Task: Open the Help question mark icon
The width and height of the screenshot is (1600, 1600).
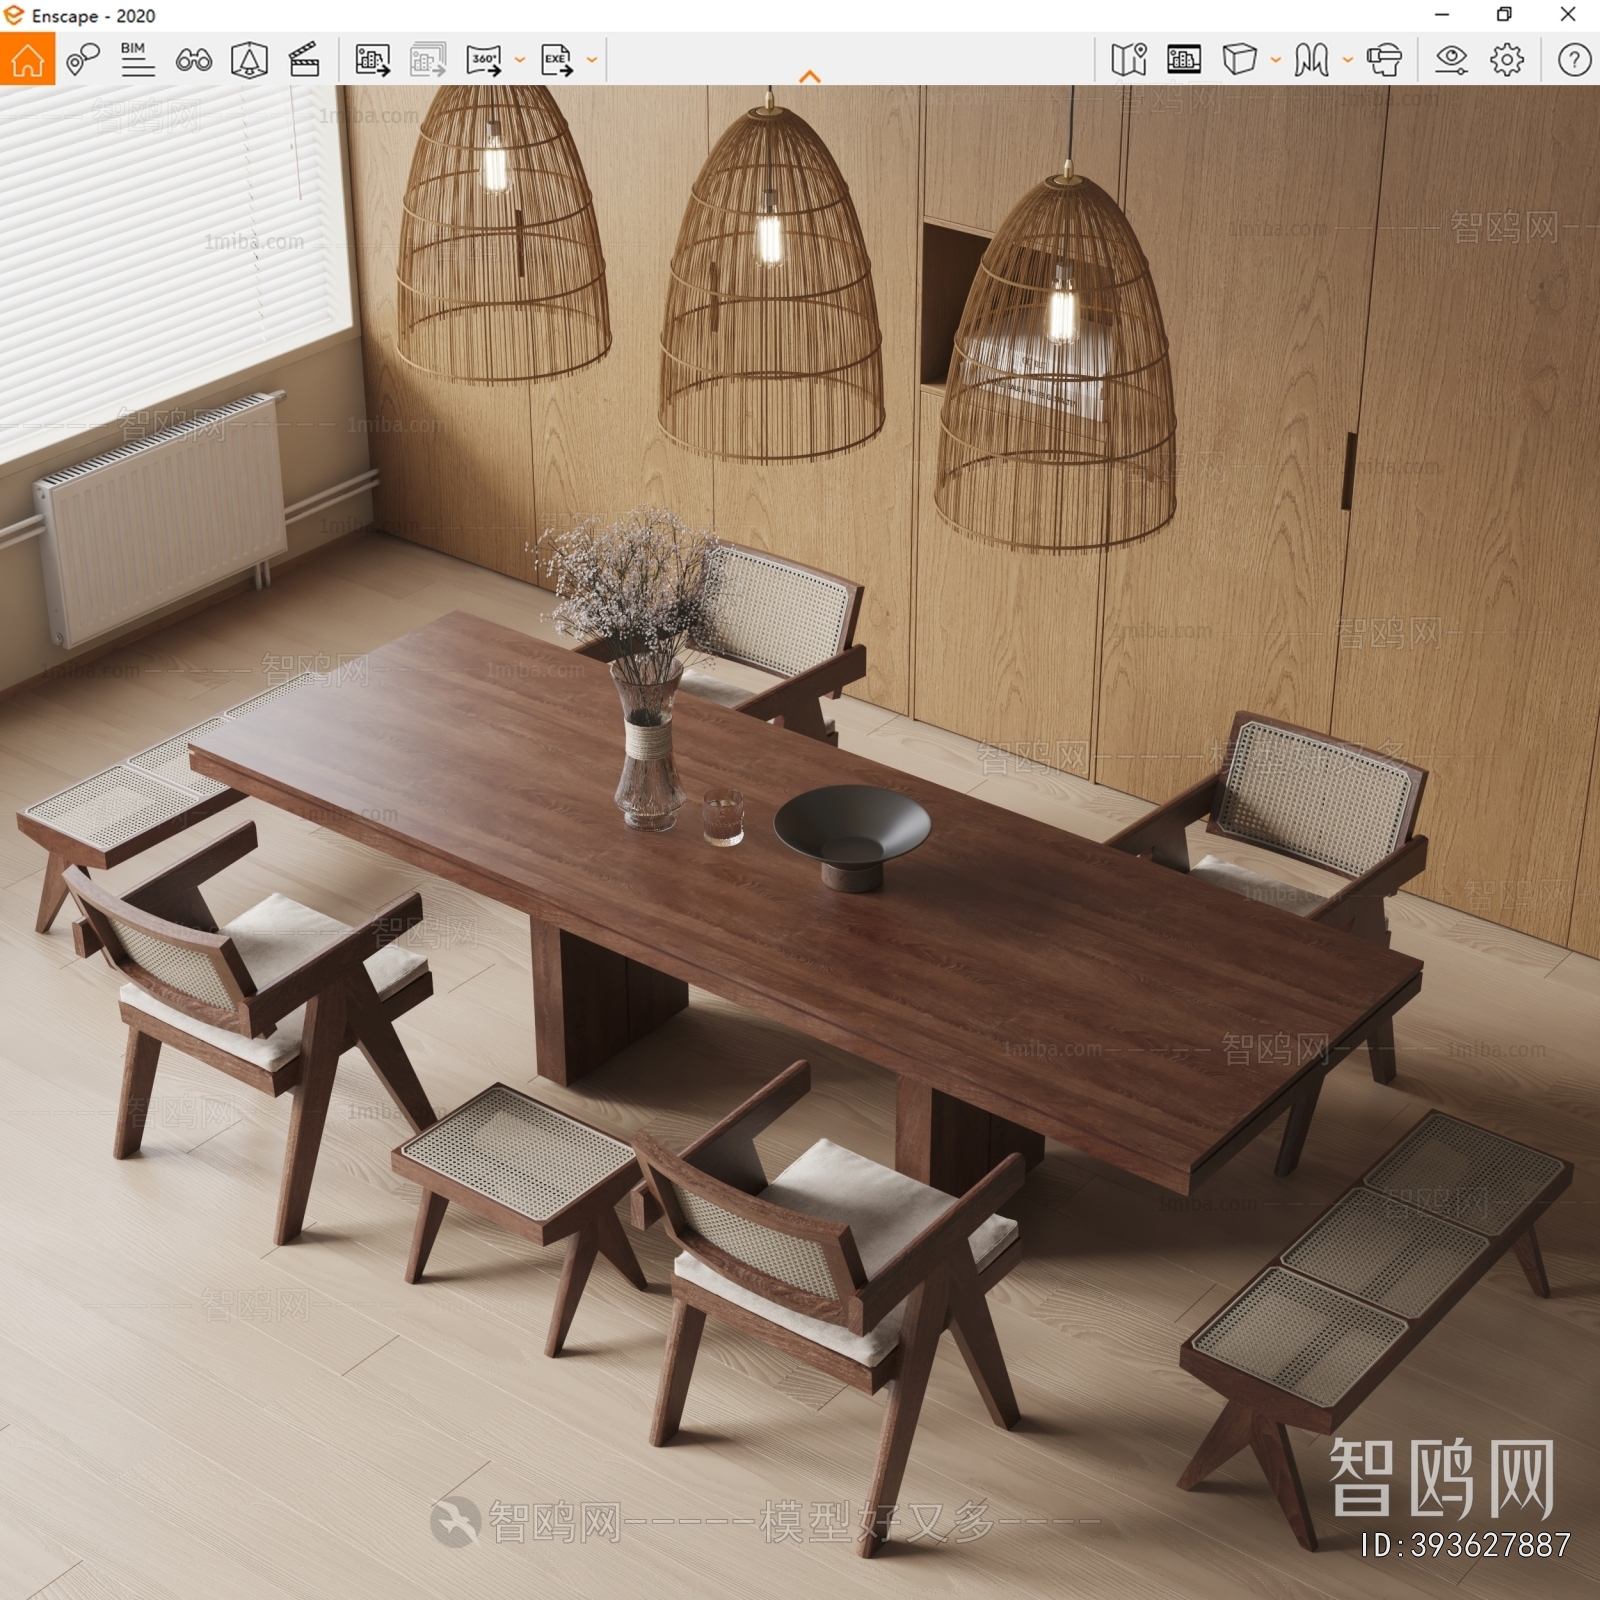Action: click(1574, 60)
